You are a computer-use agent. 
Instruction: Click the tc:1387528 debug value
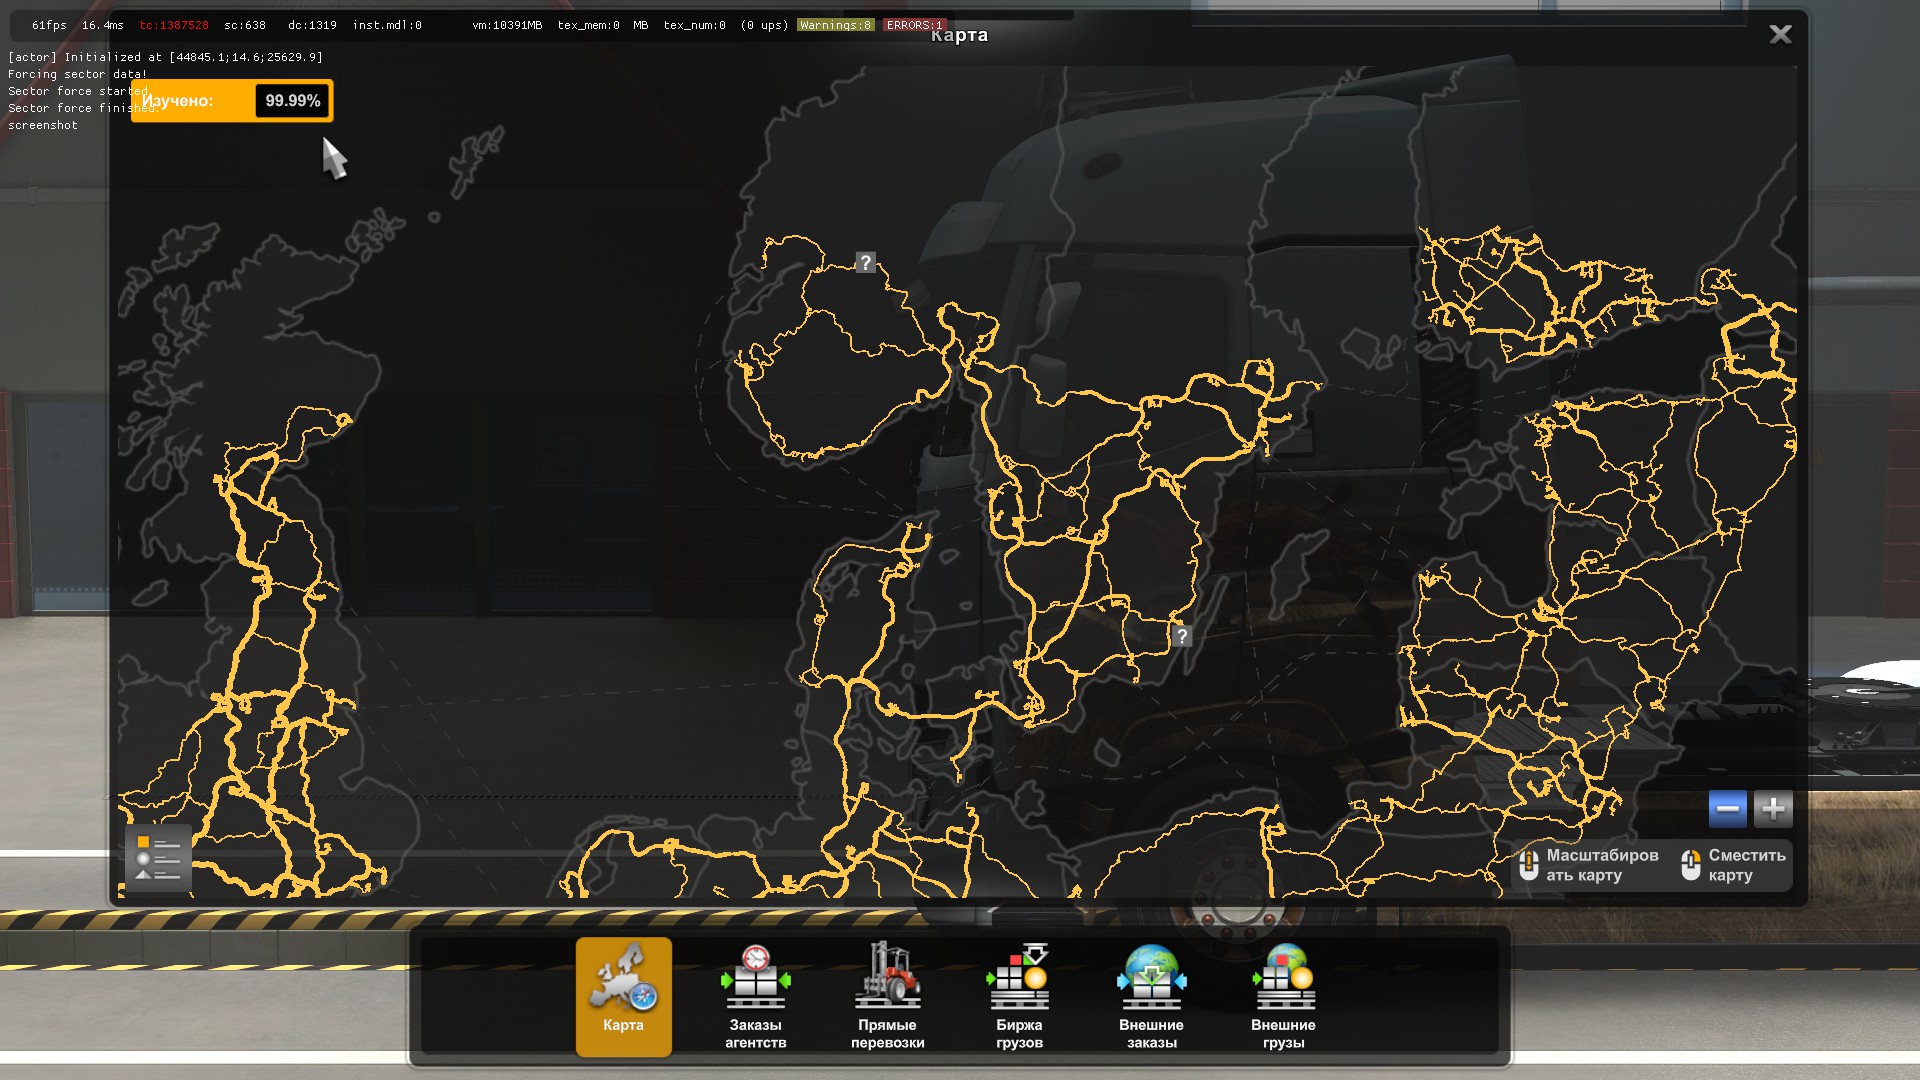[x=174, y=25]
